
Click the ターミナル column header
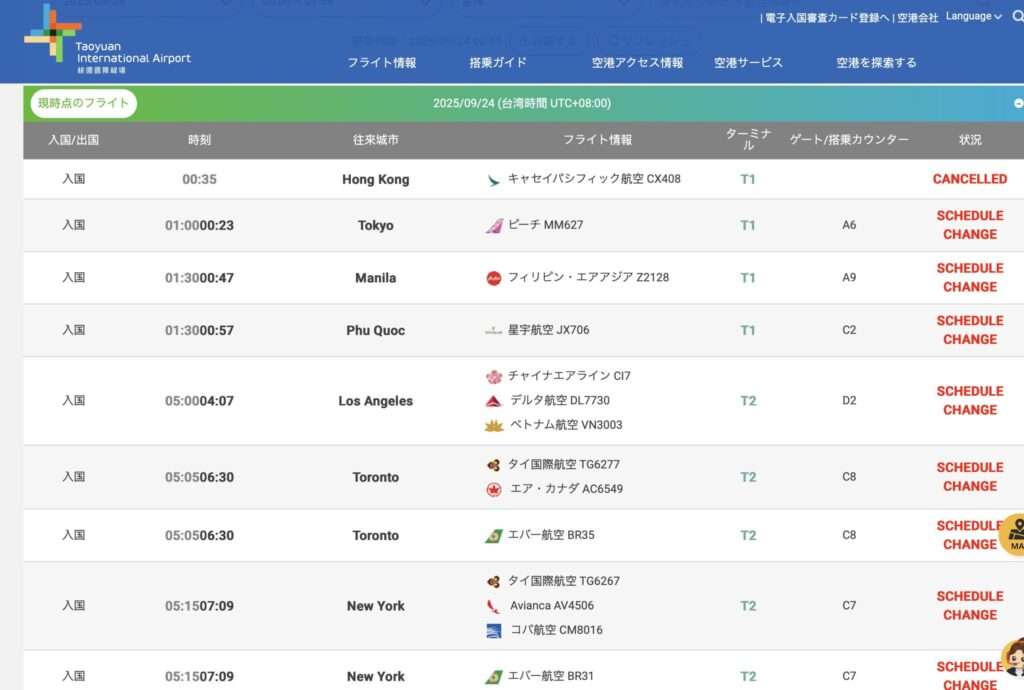pyautogui.click(x=748, y=139)
